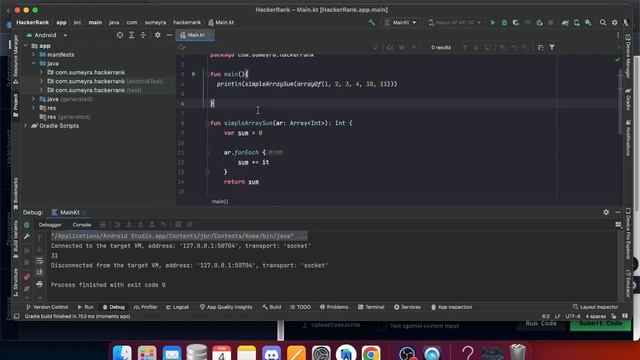The width and height of the screenshot is (640, 360).
Task: Toggle the Words (W) option in the find bar
Action: [402, 48]
